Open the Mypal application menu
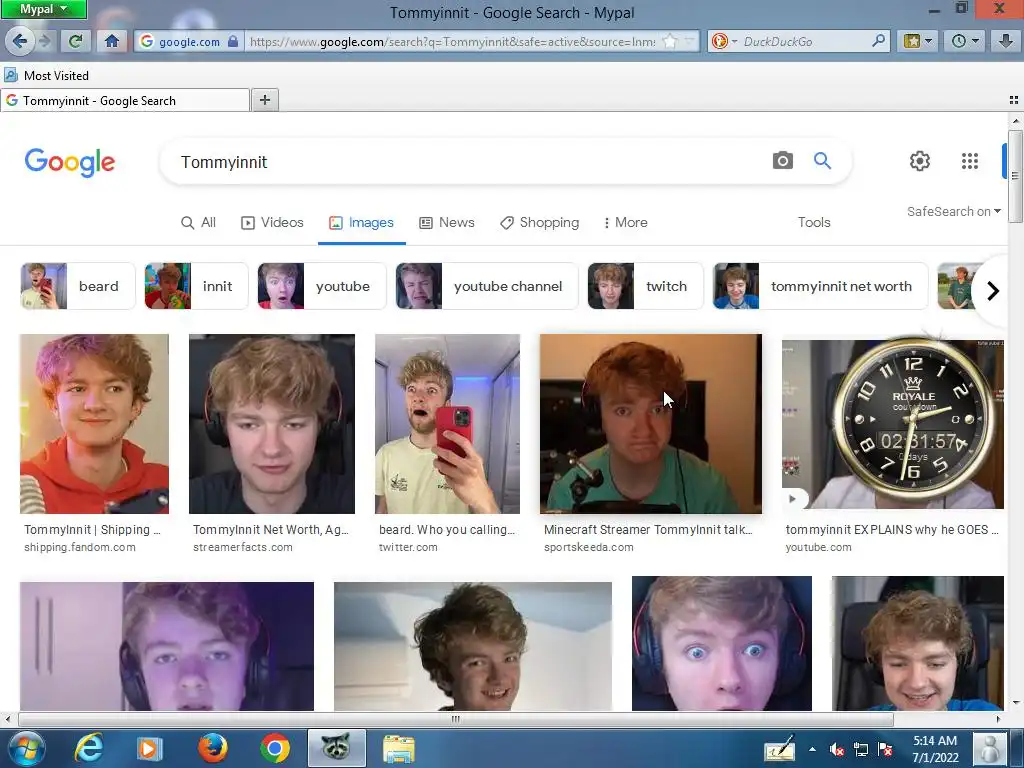The image size is (1024, 768). coord(43,9)
